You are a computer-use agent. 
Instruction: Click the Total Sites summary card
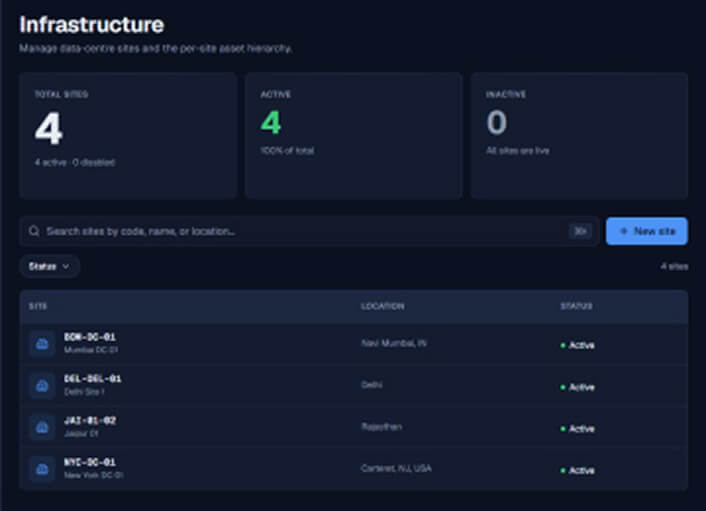coord(128,136)
